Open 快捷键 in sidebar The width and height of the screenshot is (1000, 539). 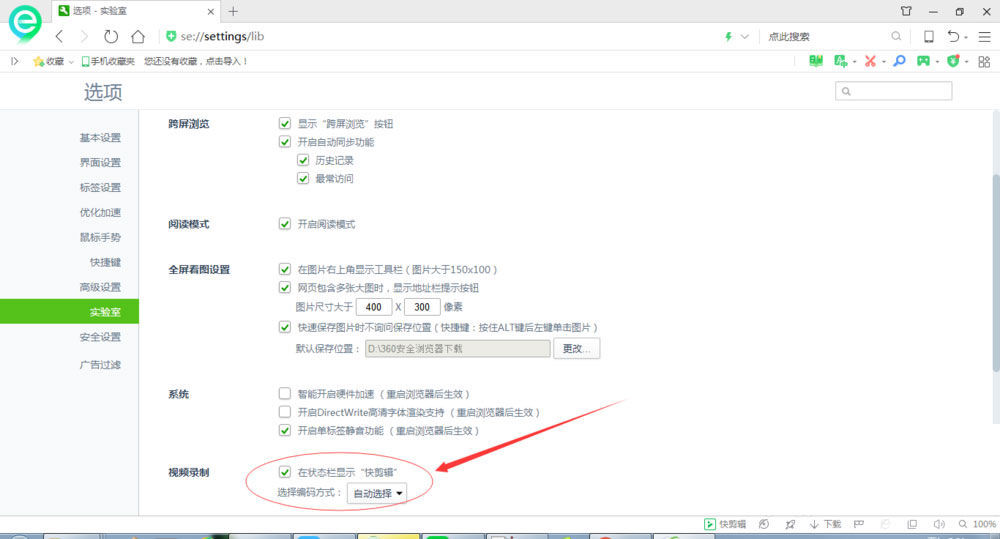pos(105,262)
